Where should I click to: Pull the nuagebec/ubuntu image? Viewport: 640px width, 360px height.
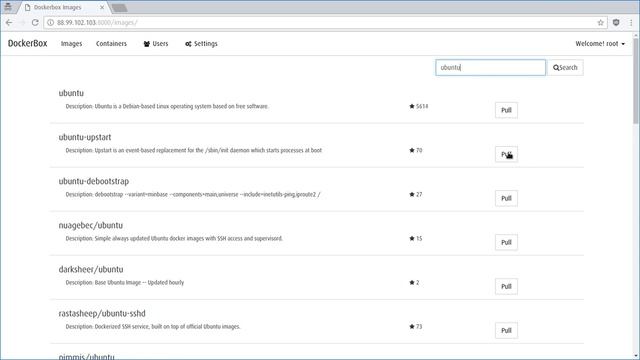(506, 242)
